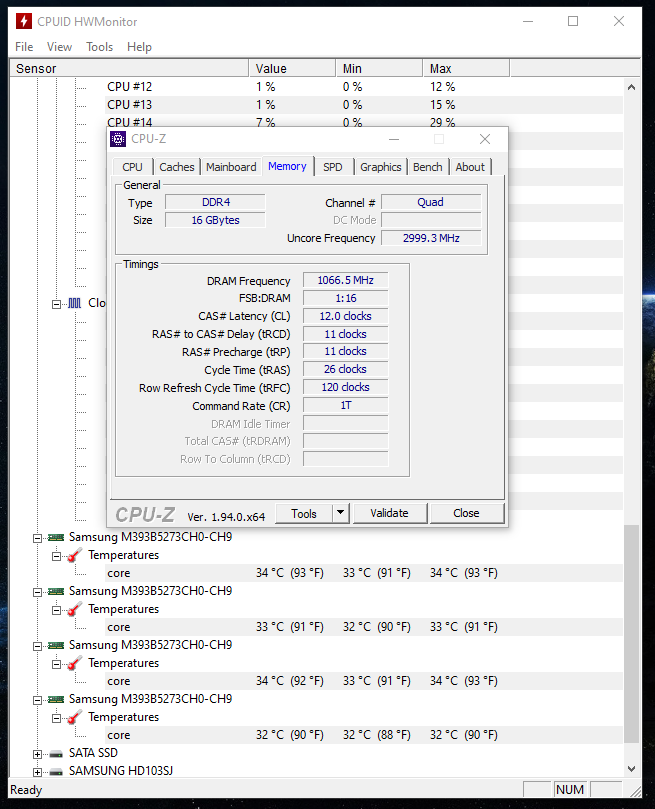Screen dimensions: 655x809
Task: Maximize the HWMonitor window
Action: click(573, 21)
